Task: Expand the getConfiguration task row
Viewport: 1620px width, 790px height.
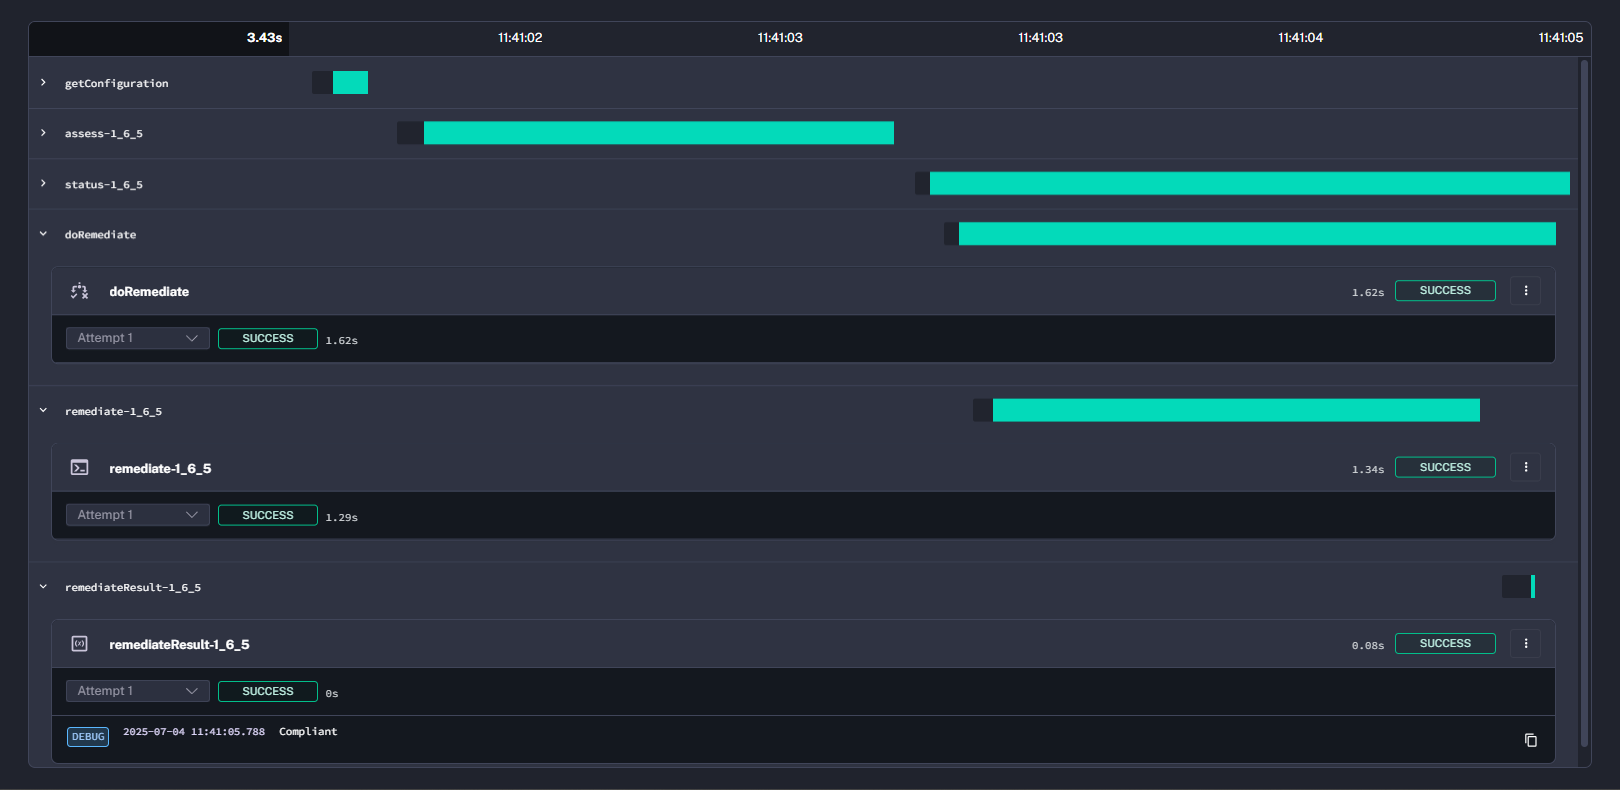Action: (43, 83)
